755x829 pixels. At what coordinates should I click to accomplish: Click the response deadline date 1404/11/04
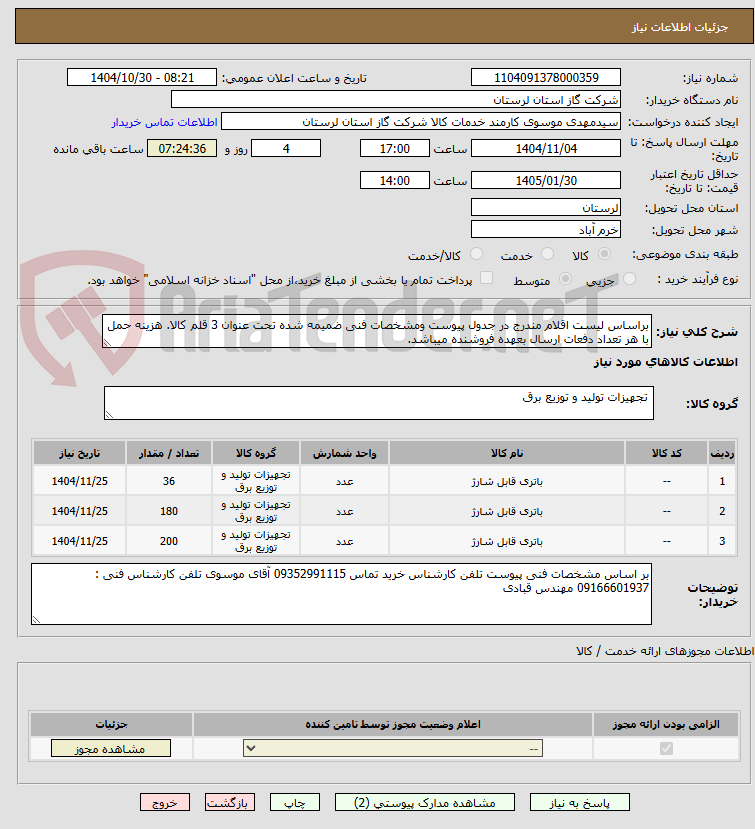pos(546,149)
